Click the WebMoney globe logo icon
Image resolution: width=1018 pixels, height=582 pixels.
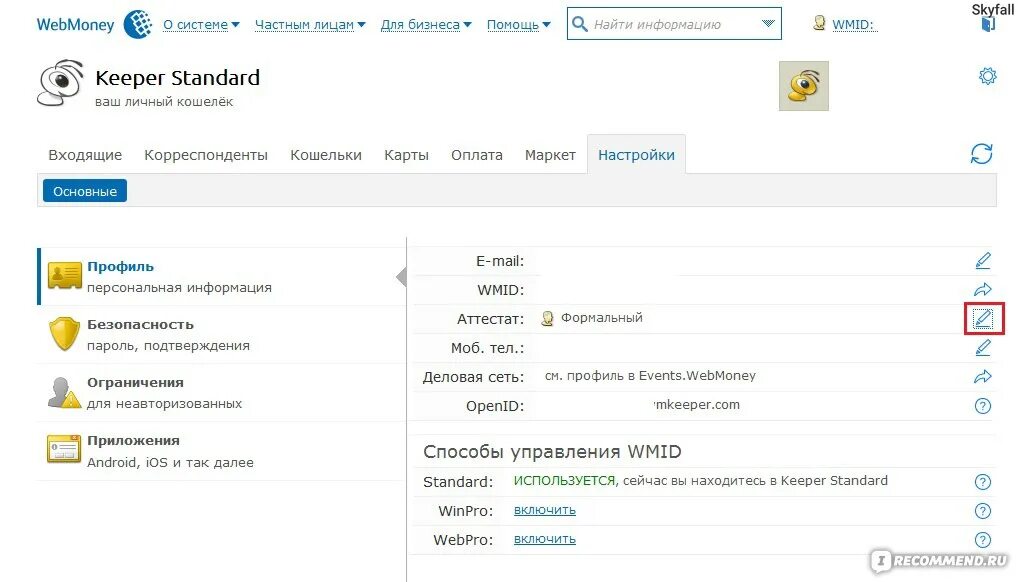(x=138, y=25)
